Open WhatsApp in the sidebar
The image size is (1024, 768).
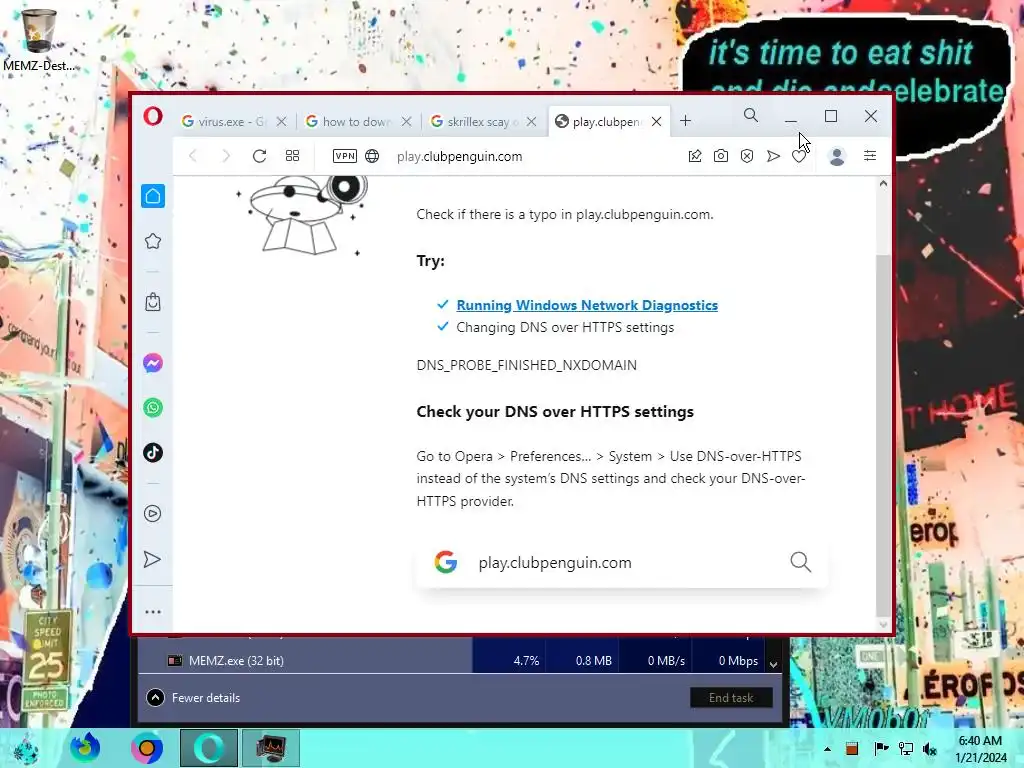coord(153,408)
